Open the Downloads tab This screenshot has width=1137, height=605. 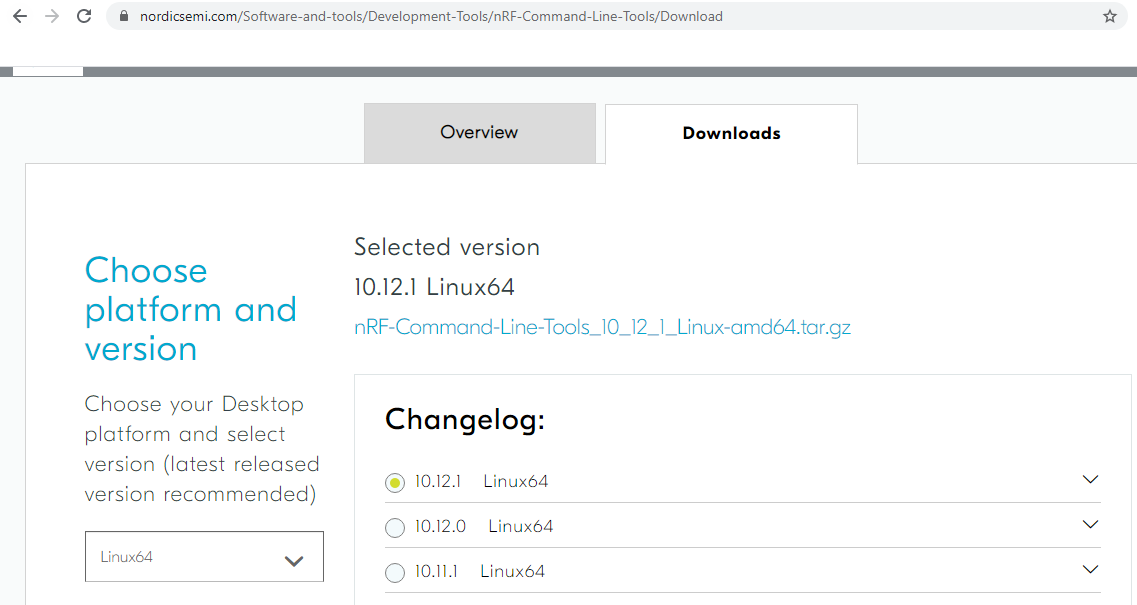click(x=731, y=134)
